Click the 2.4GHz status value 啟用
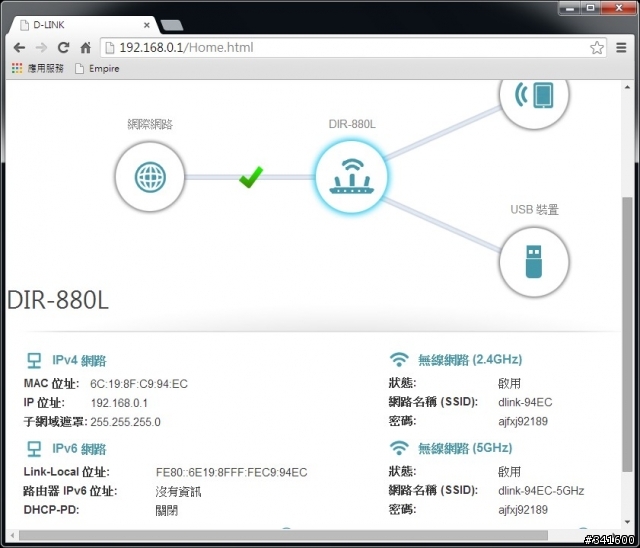Viewport: 640px width, 548px height. (x=509, y=384)
